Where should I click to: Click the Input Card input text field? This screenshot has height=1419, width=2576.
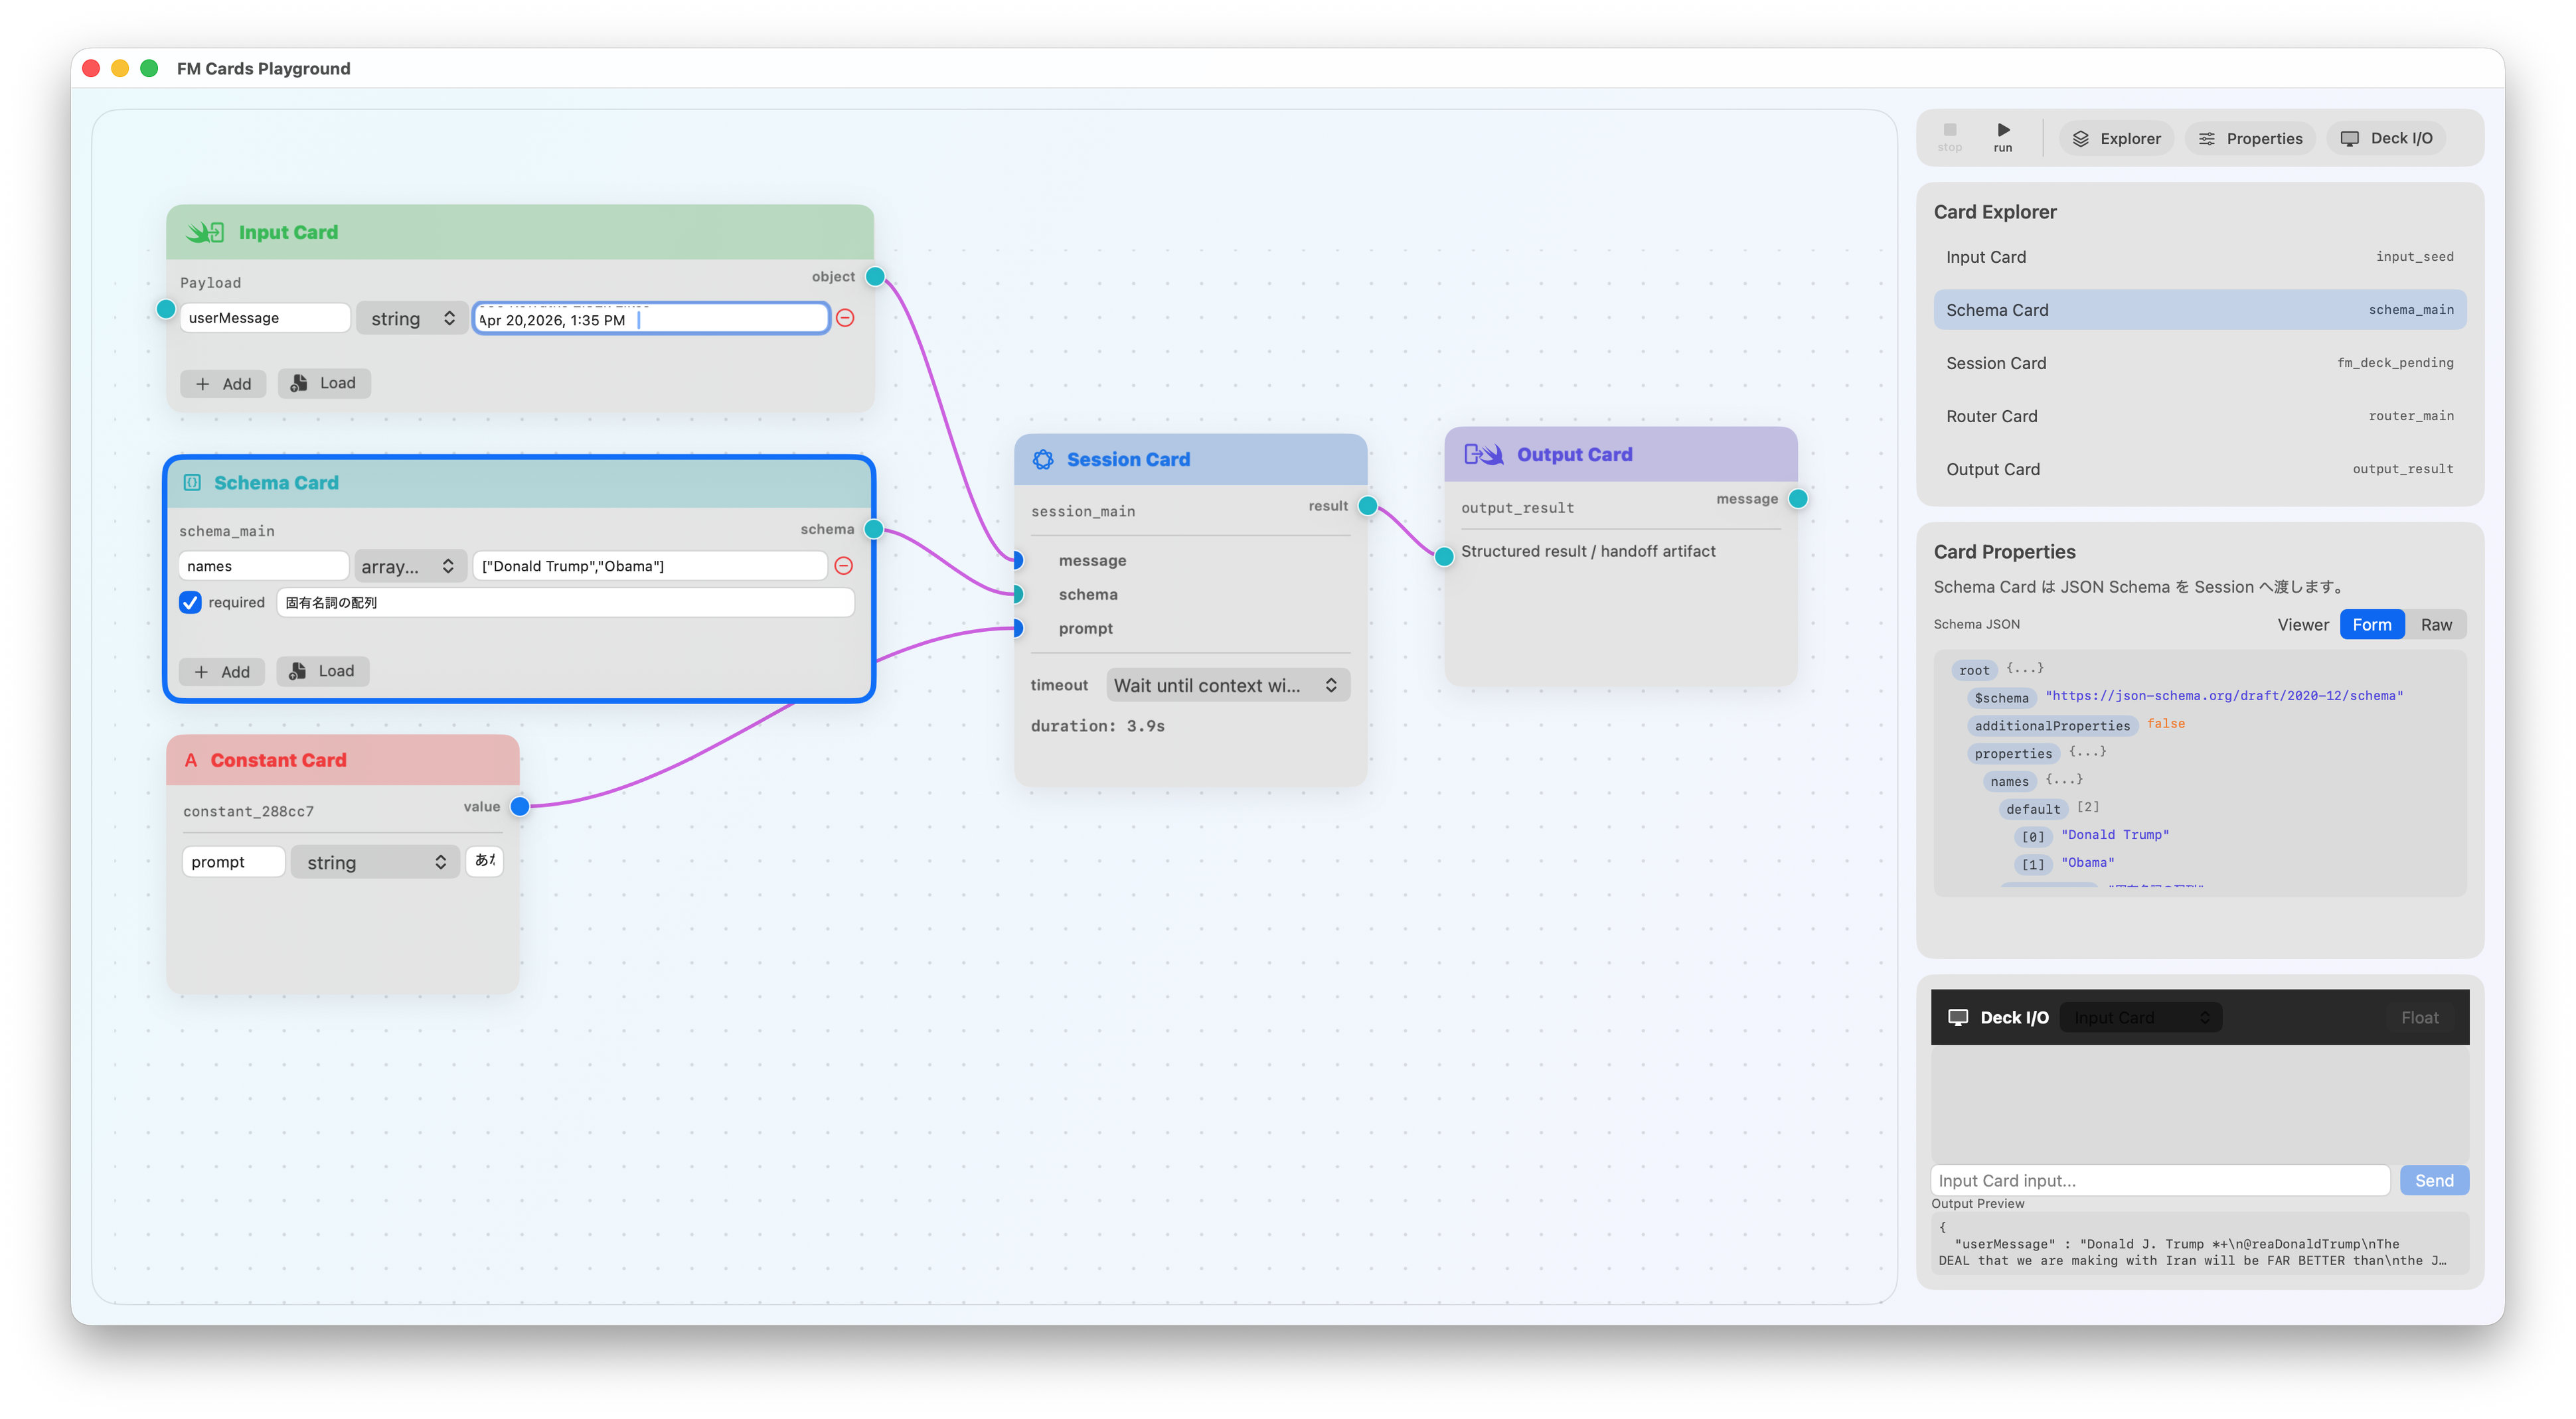click(2159, 1180)
